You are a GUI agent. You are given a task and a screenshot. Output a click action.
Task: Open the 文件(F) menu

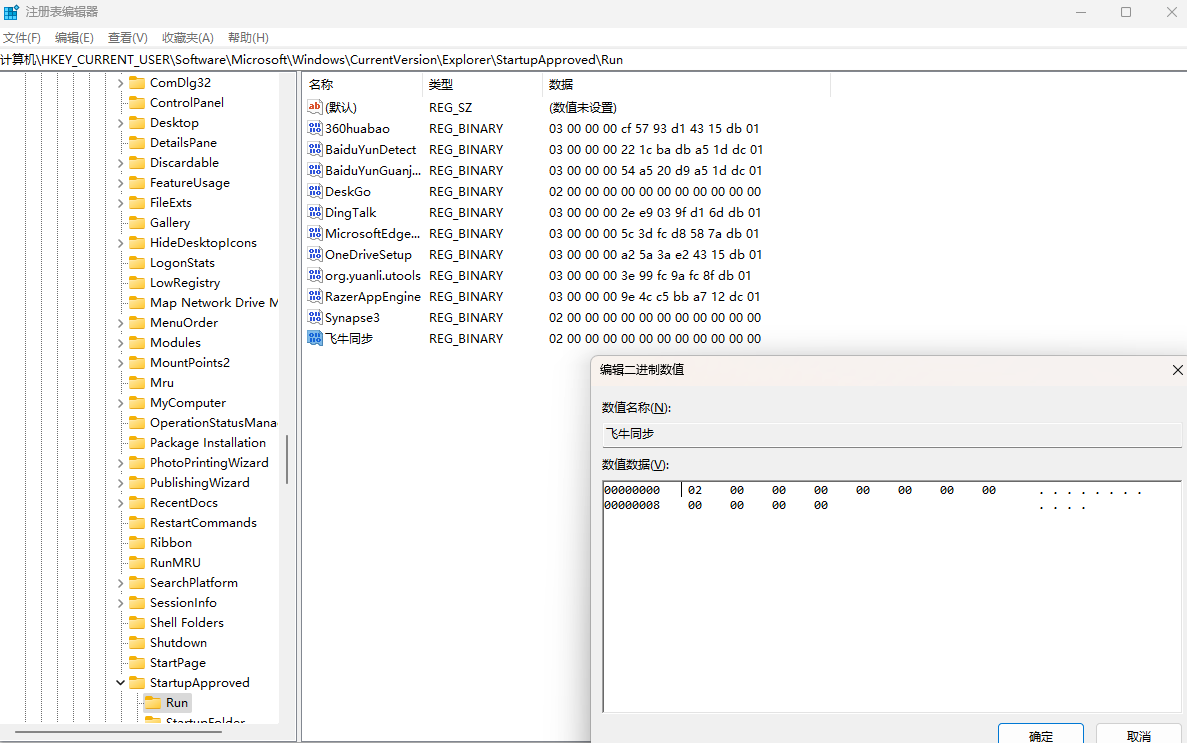(x=21, y=38)
